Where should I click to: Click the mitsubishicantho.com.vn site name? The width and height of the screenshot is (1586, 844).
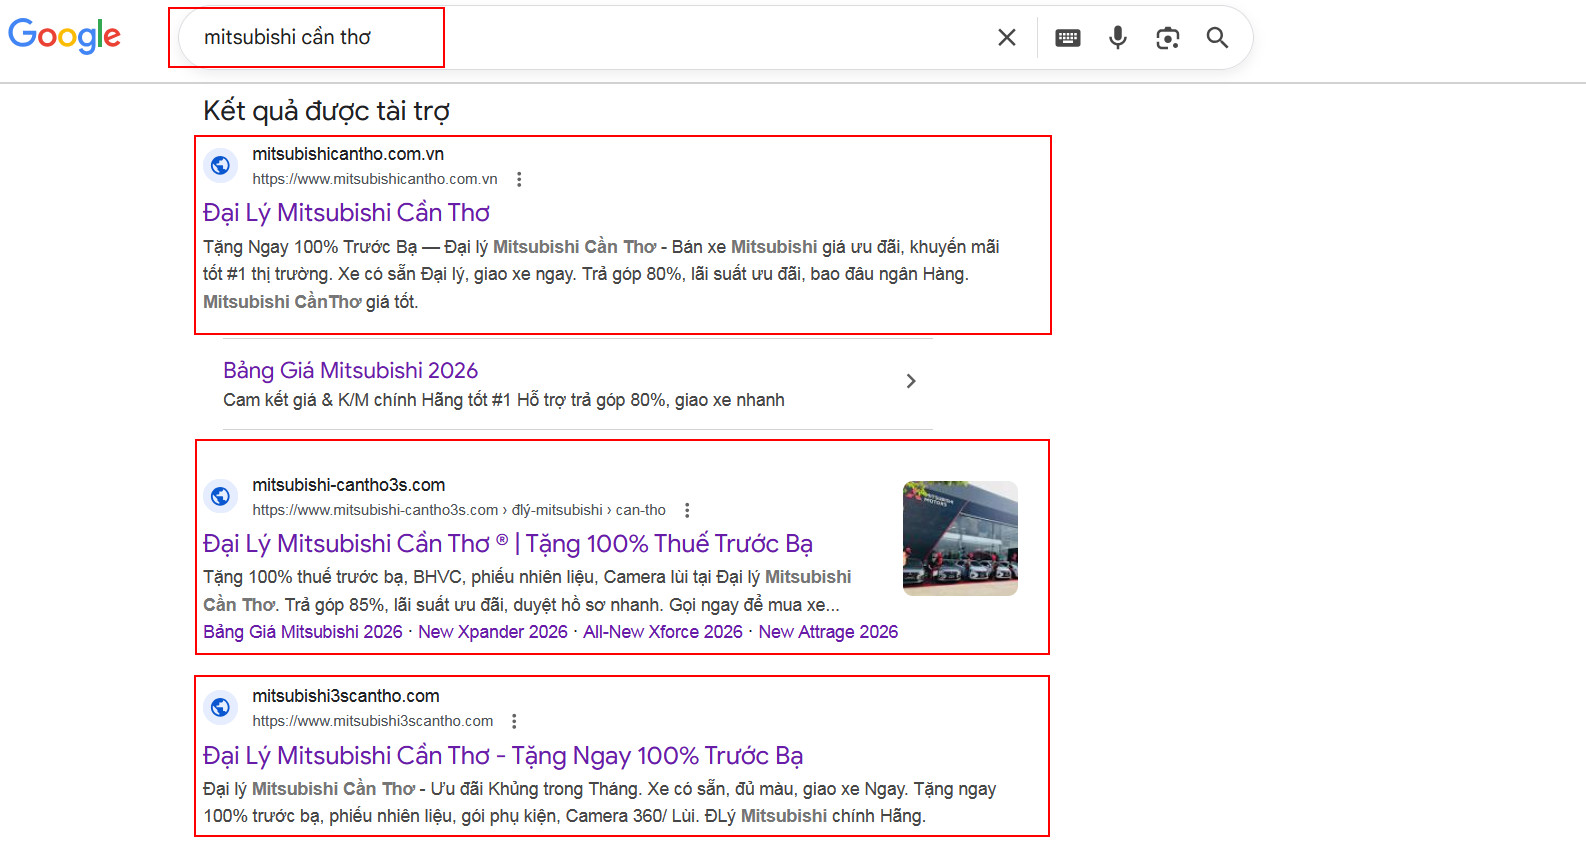point(348,154)
